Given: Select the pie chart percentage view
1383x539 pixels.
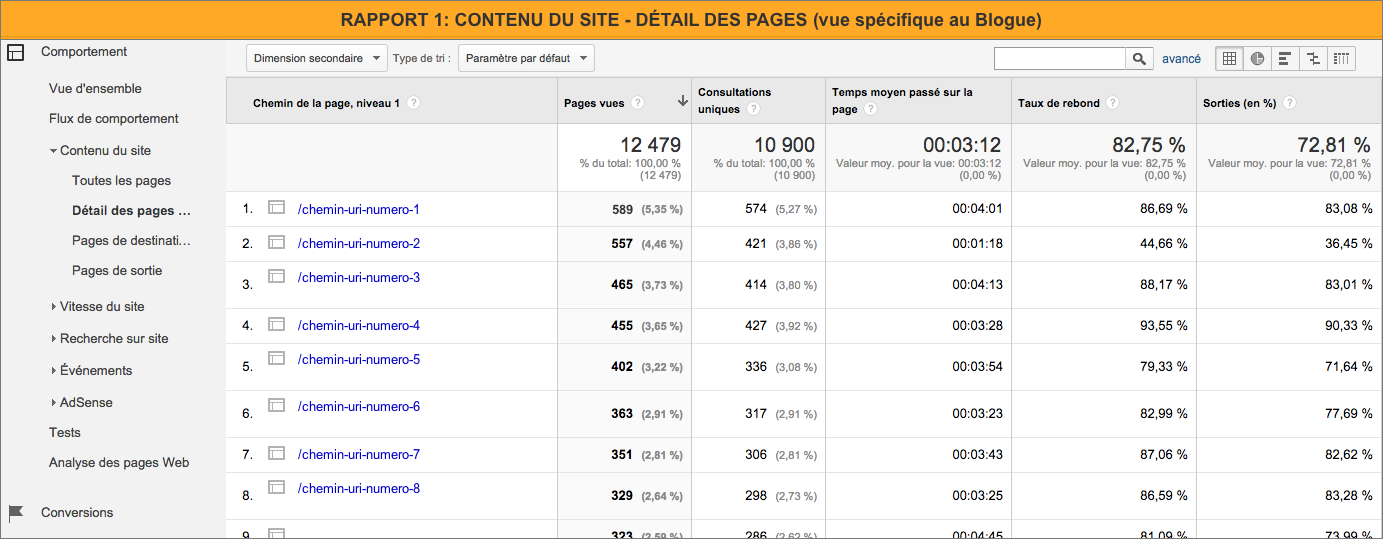Looking at the screenshot, I should pyautogui.click(x=1257, y=59).
